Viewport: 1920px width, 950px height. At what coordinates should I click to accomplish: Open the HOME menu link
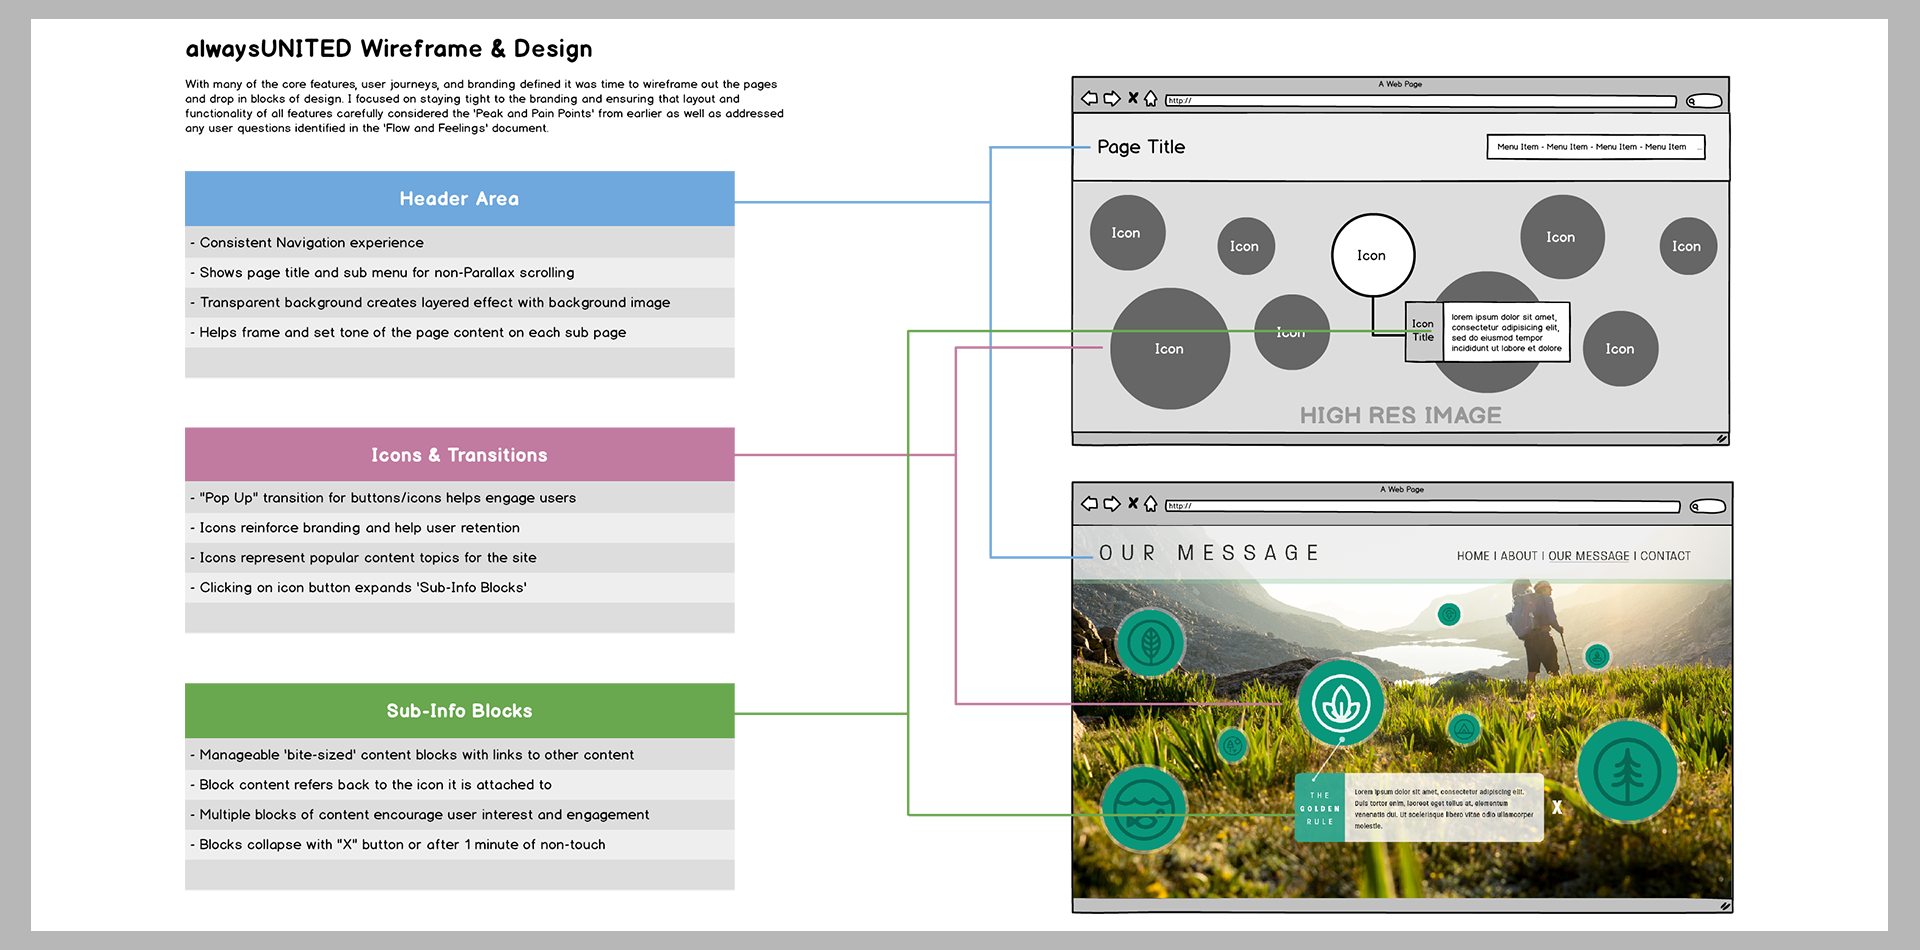1472,556
